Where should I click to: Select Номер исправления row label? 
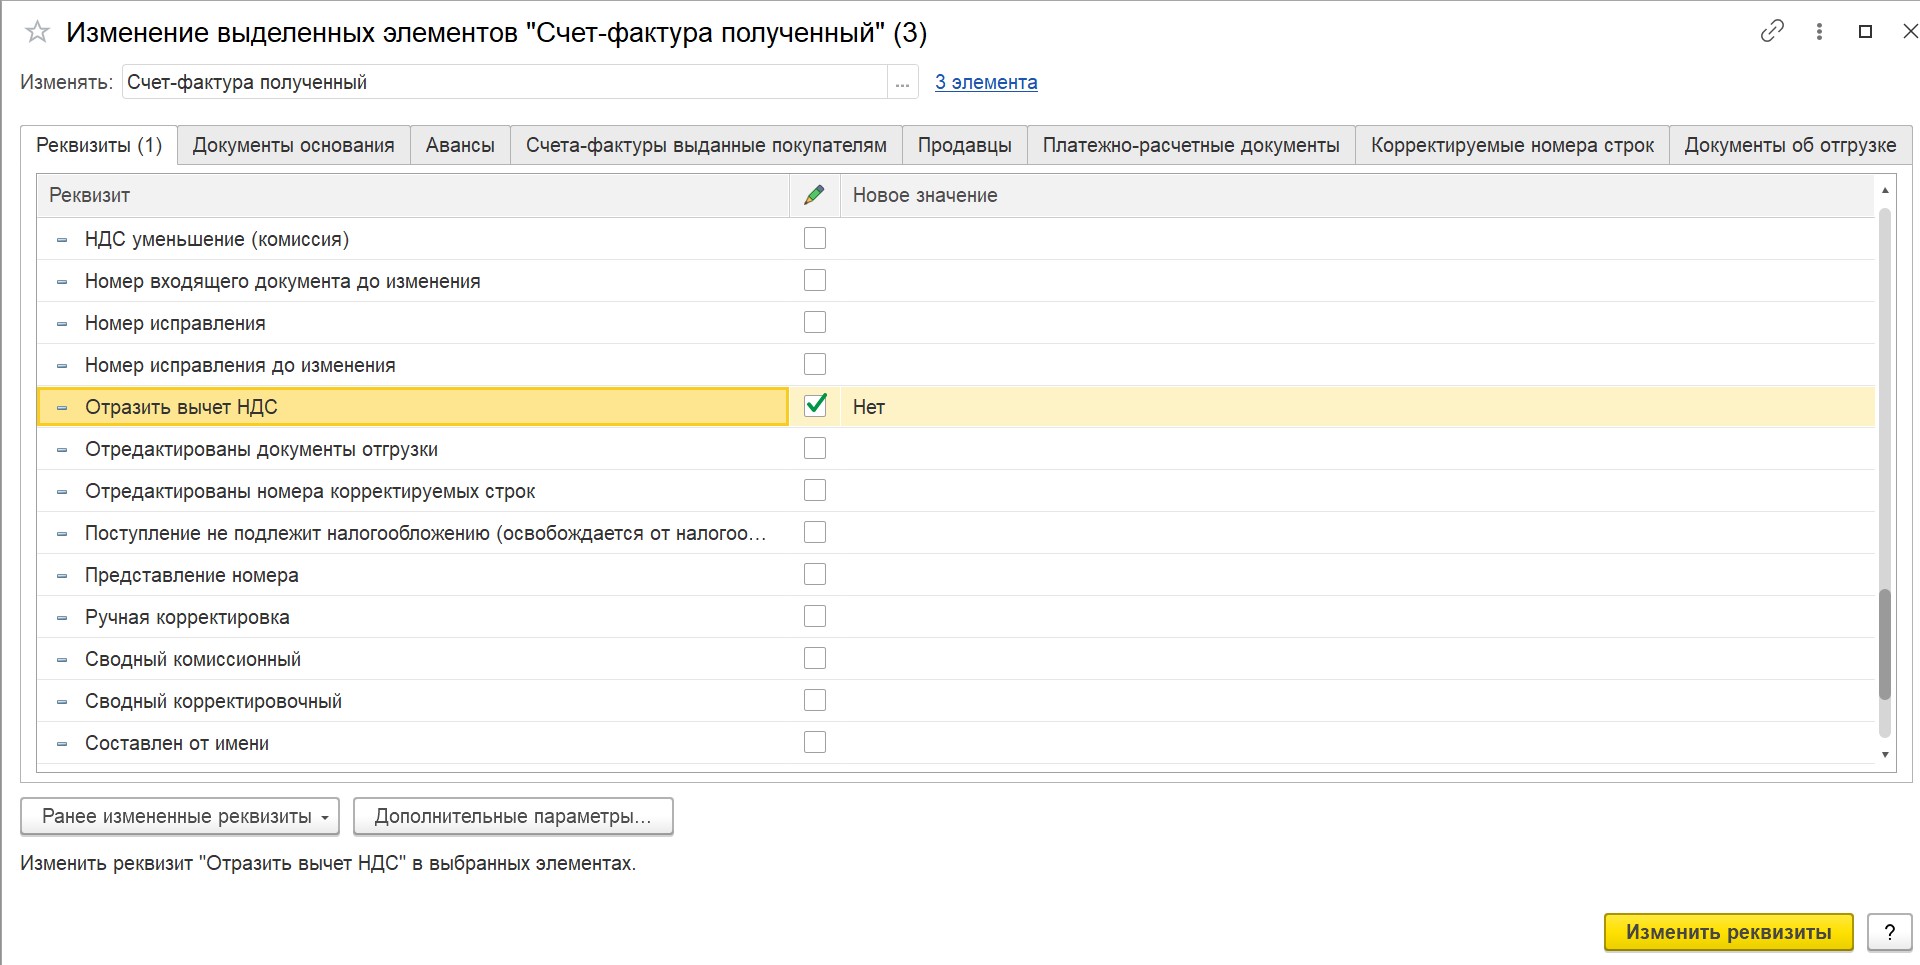pos(175,323)
